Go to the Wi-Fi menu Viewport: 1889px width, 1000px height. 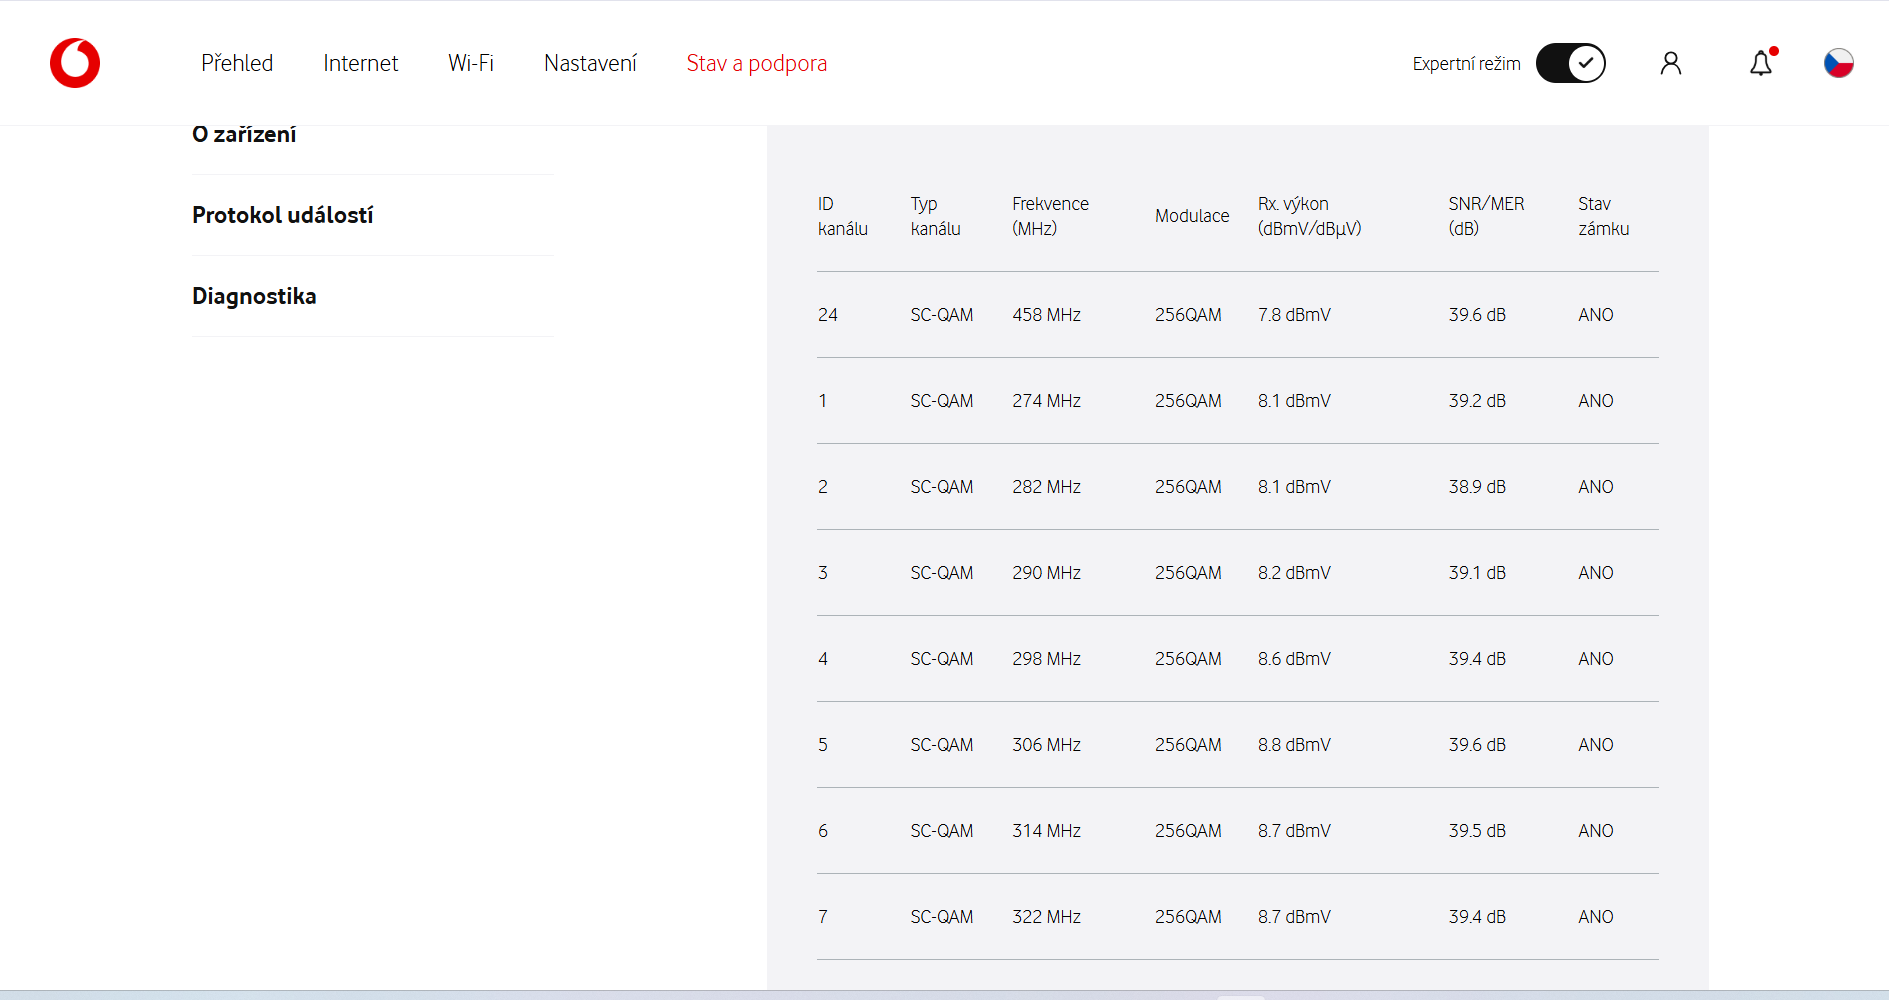click(471, 63)
